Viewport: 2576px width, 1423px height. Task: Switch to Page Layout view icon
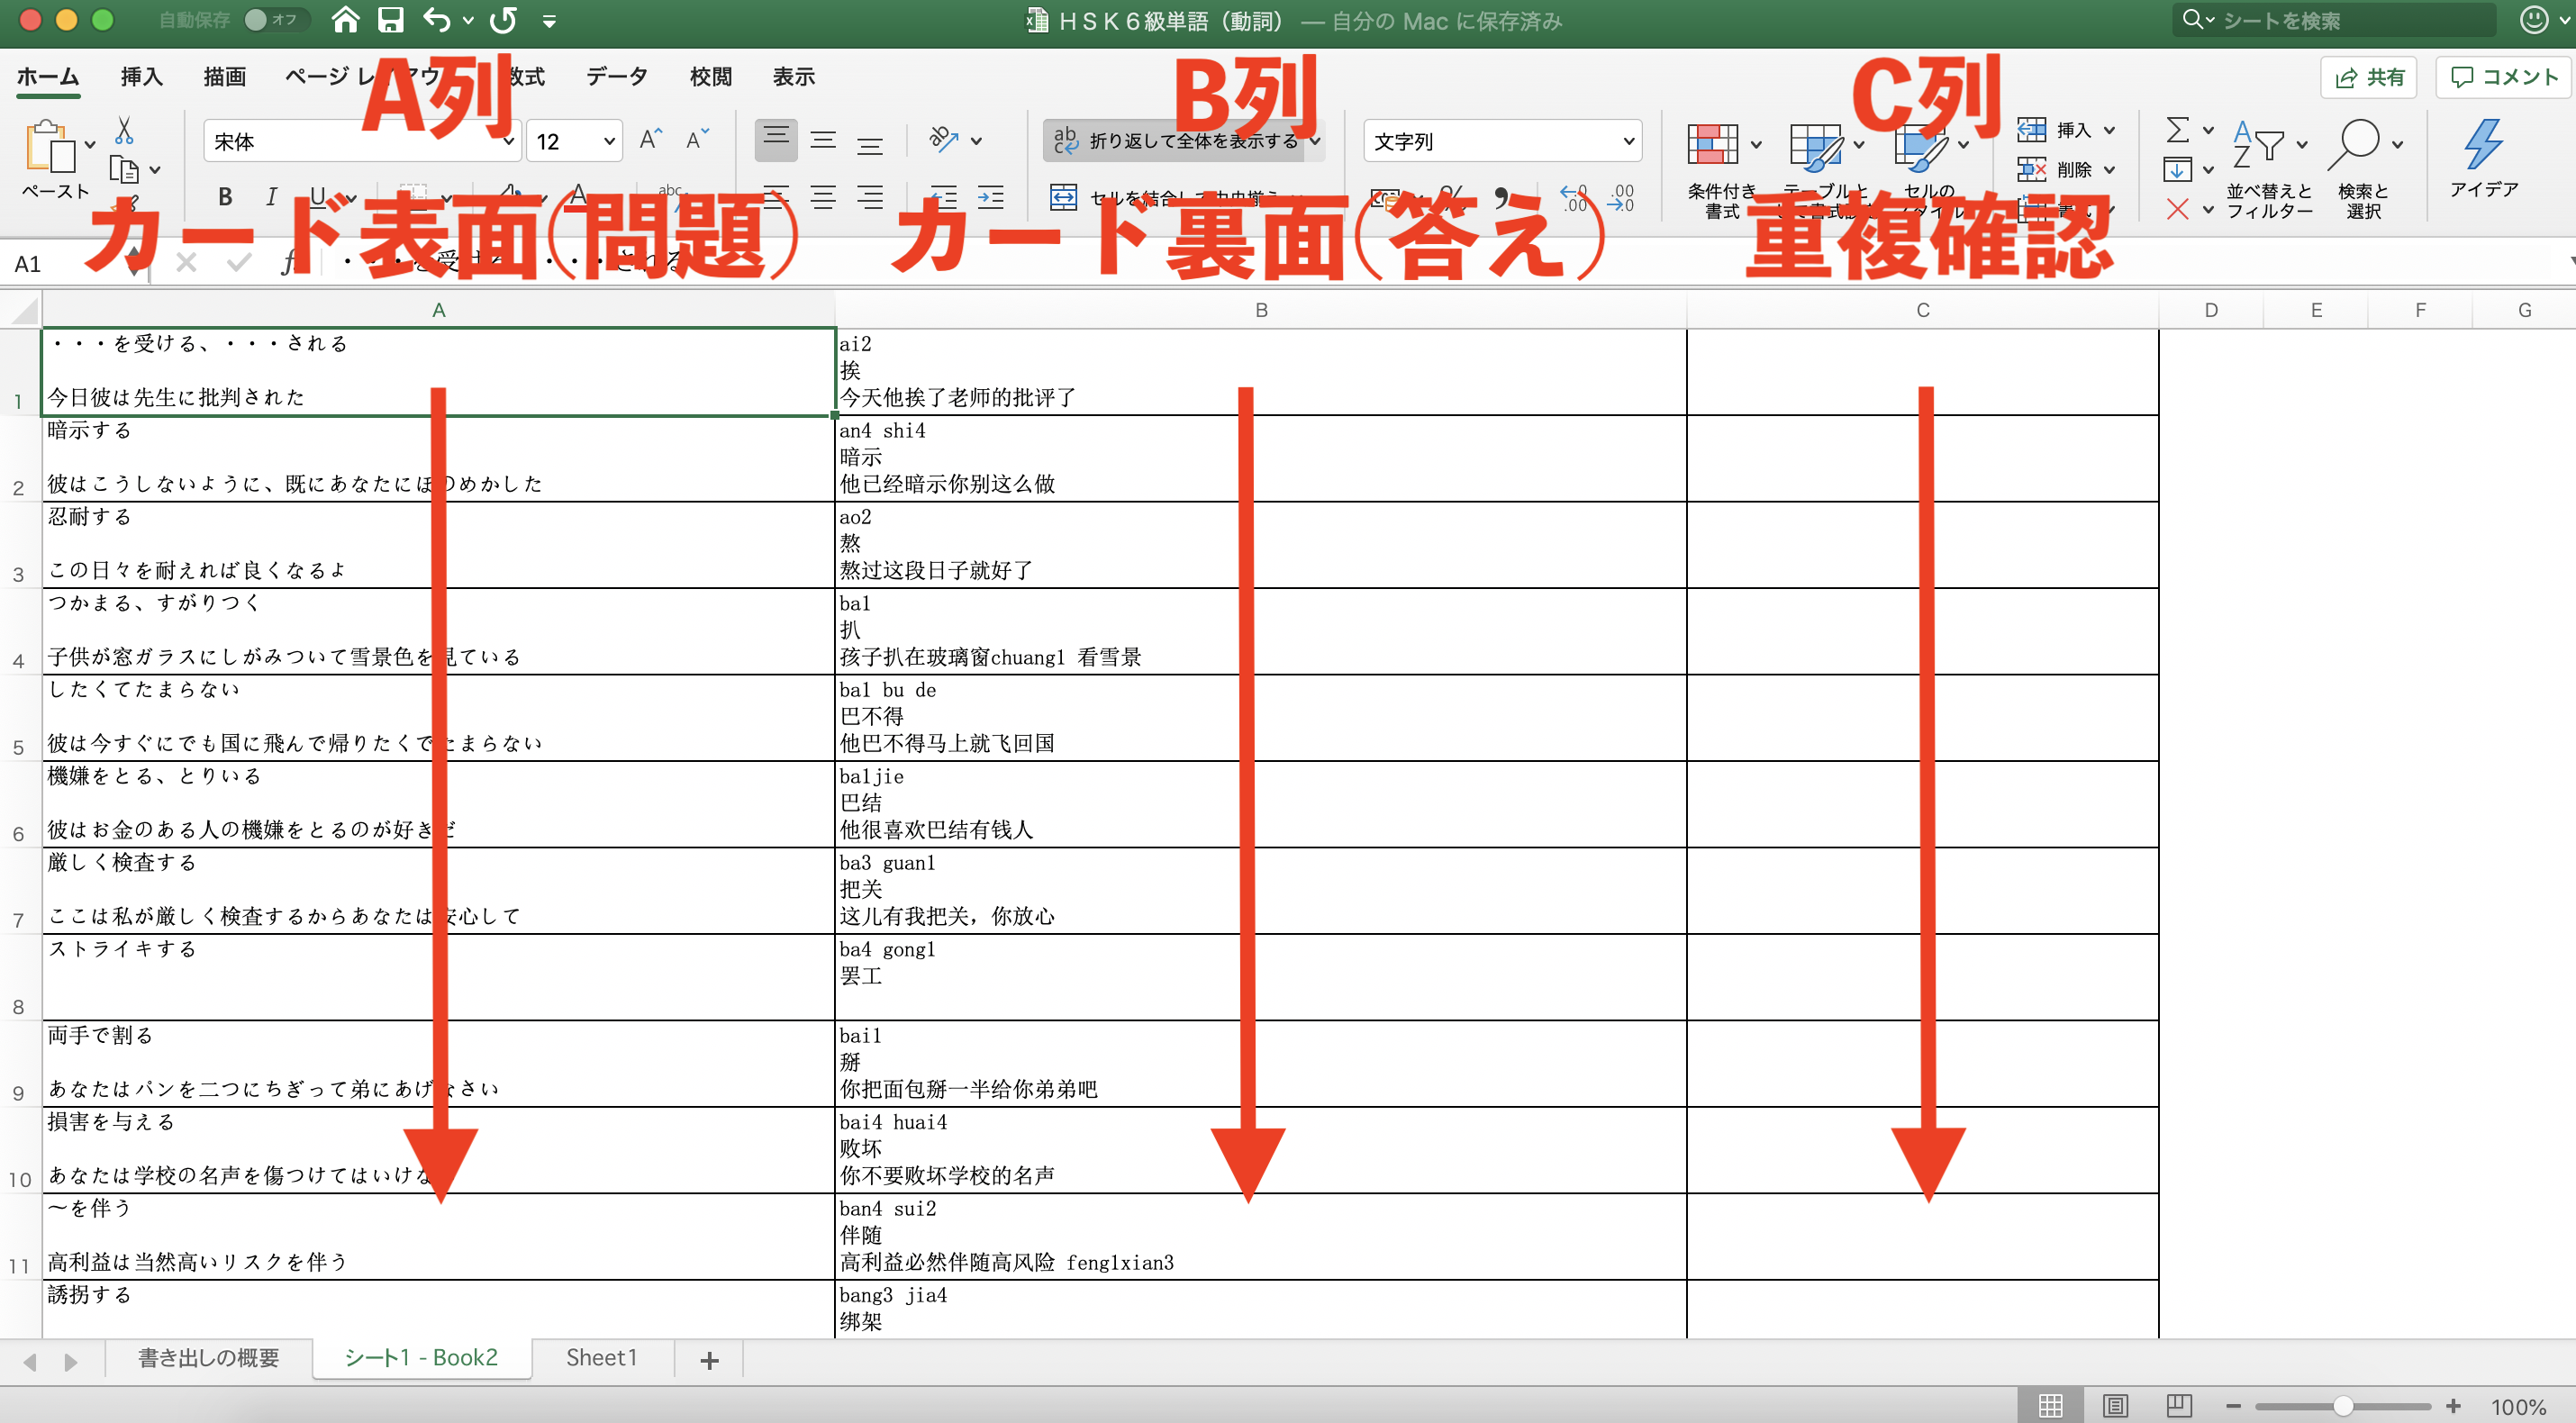pos(2115,1406)
